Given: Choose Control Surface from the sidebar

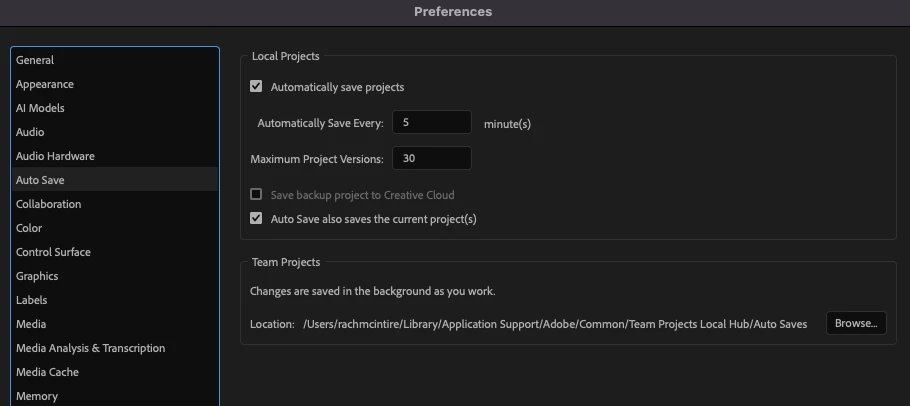Looking at the screenshot, I should tap(53, 252).
